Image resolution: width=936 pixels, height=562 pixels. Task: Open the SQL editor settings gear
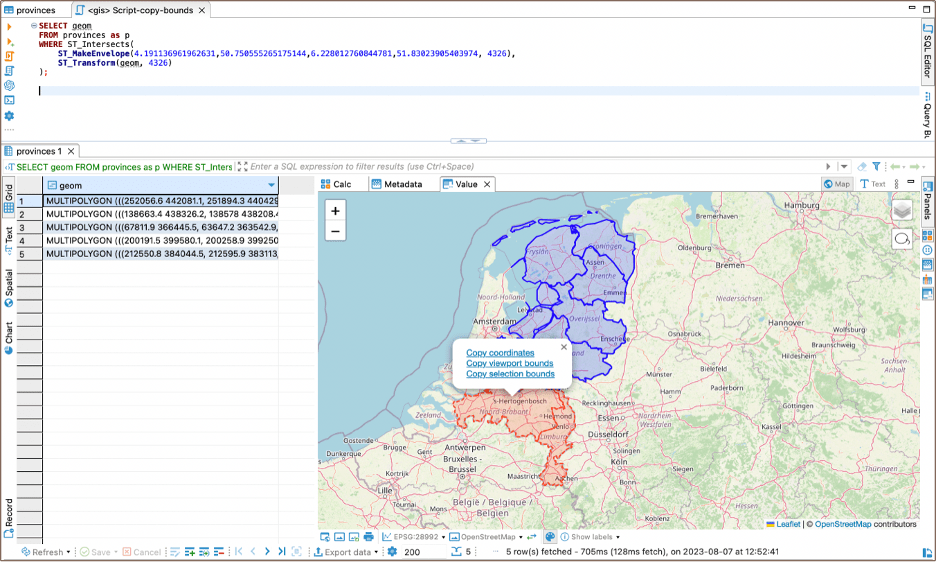point(10,116)
